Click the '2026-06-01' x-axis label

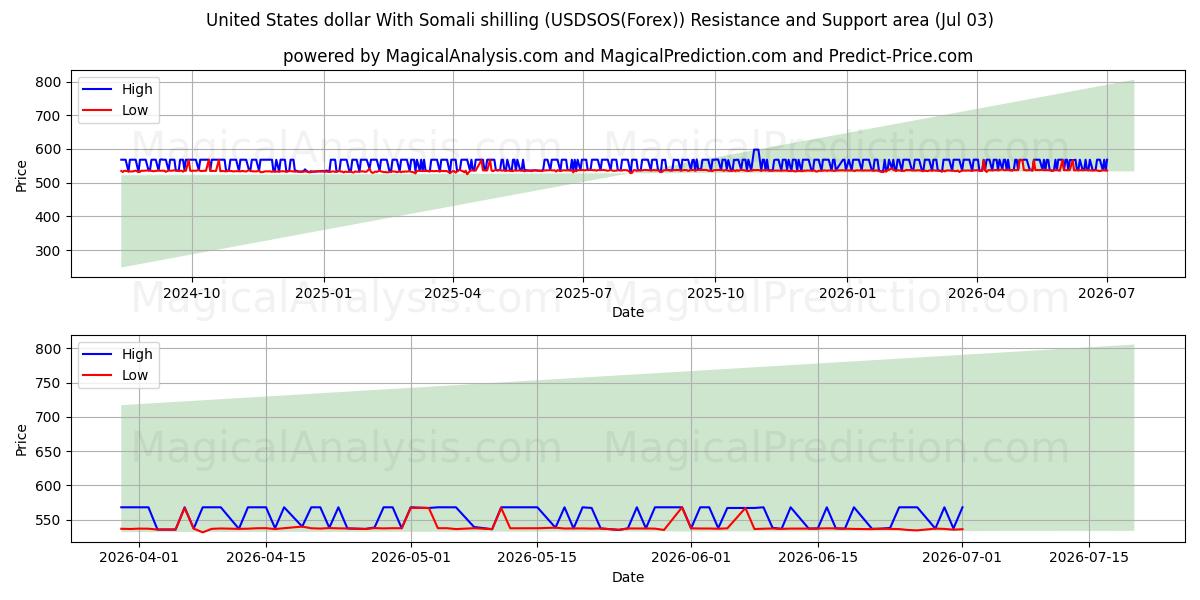click(692, 560)
